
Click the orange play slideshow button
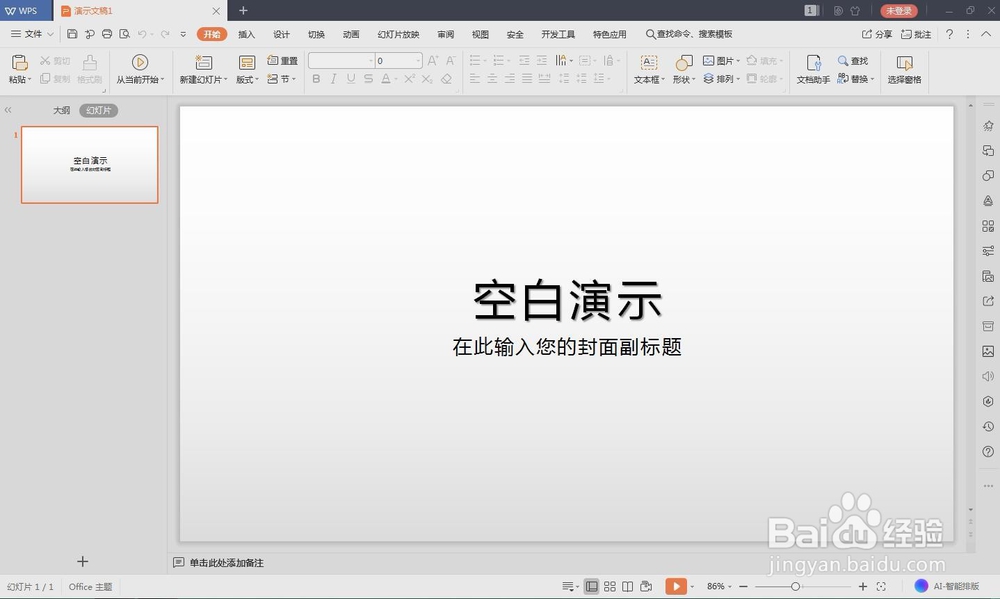click(675, 586)
